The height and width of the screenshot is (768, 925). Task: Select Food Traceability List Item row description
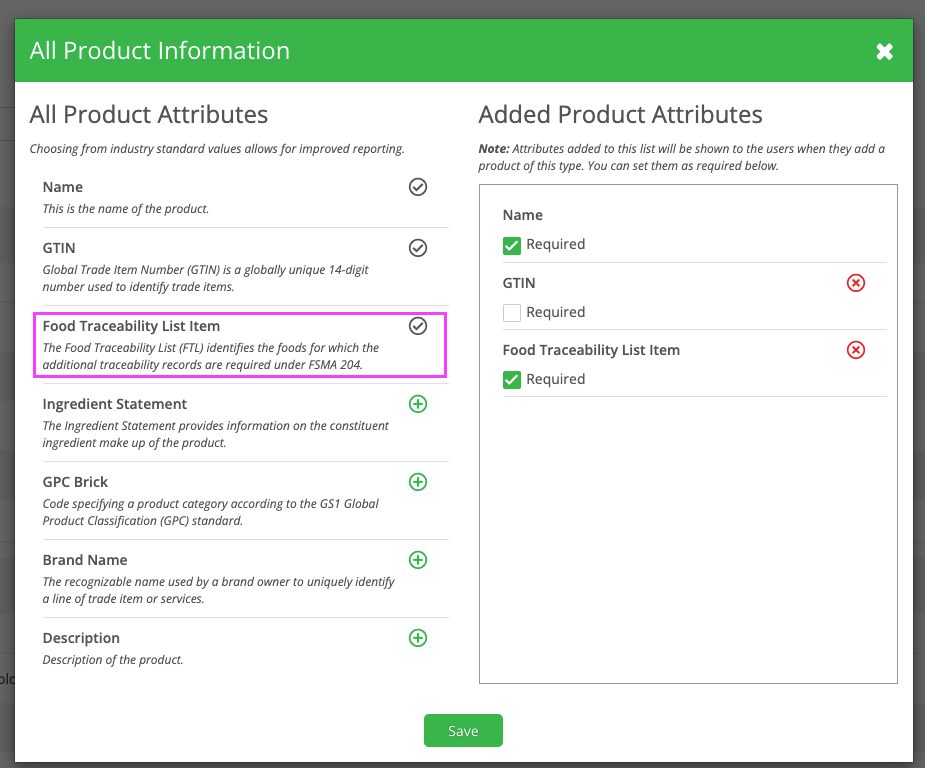pyautogui.click(x=210, y=356)
